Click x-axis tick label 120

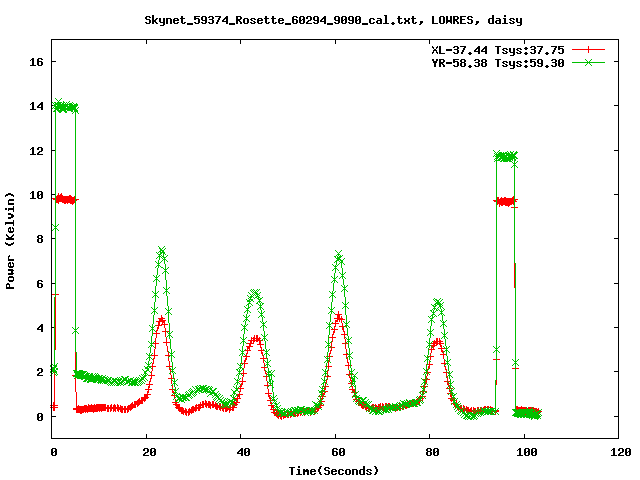pyautogui.click(x=621, y=452)
